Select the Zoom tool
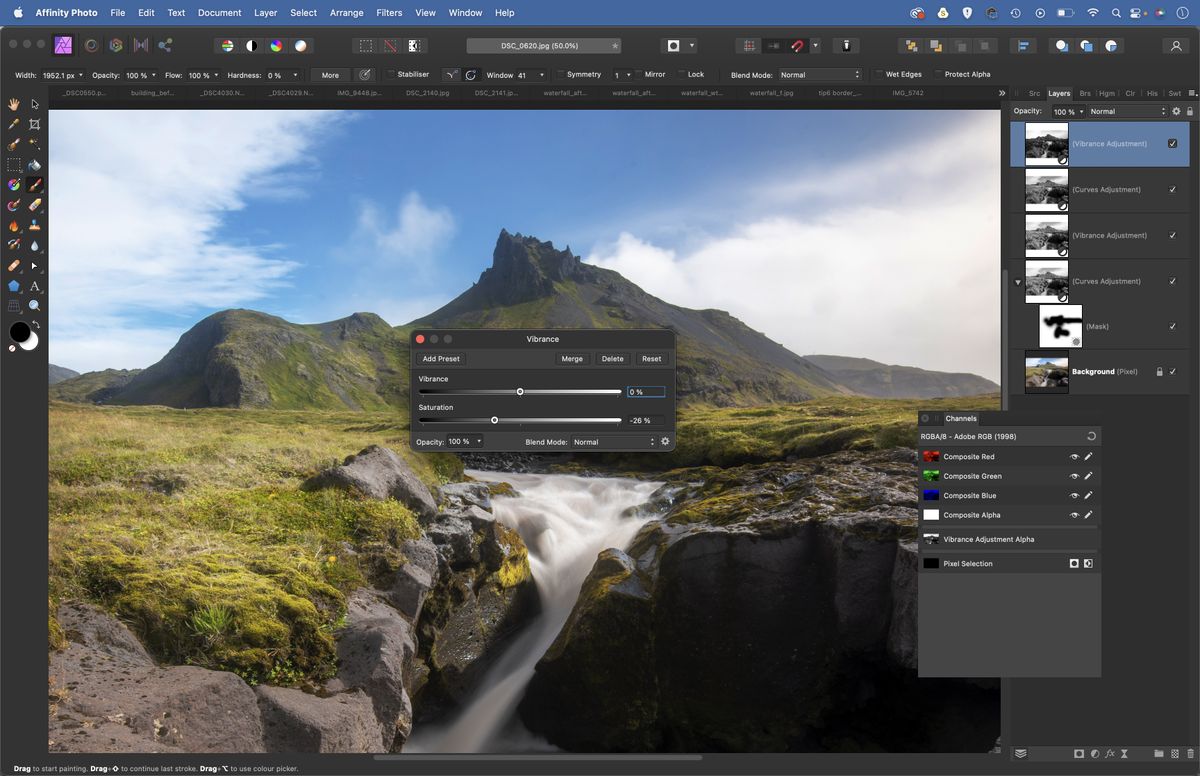 click(x=33, y=303)
